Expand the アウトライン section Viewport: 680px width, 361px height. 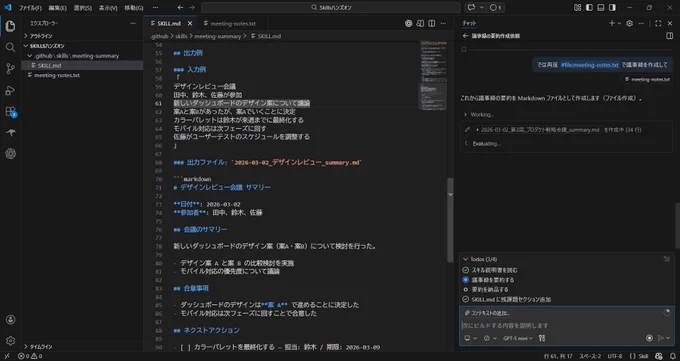coord(82,36)
